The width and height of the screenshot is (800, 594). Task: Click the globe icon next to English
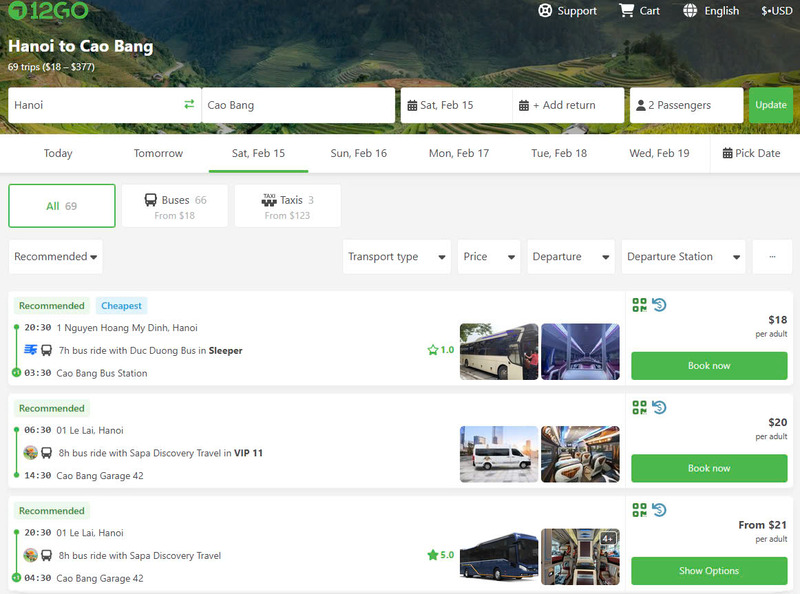point(688,11)
